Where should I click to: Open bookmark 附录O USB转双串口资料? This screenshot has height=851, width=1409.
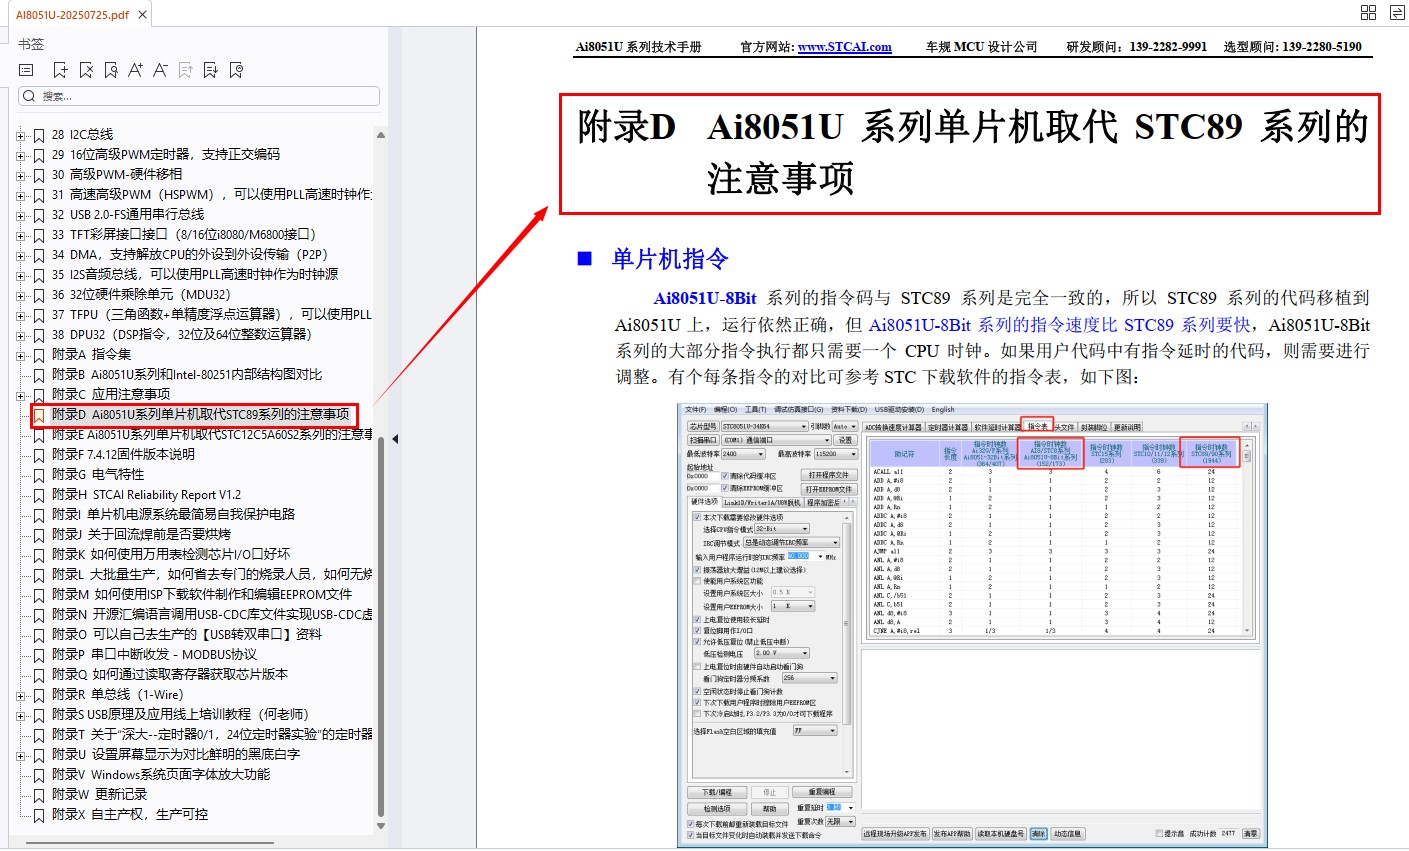click(x=187, y=634)
